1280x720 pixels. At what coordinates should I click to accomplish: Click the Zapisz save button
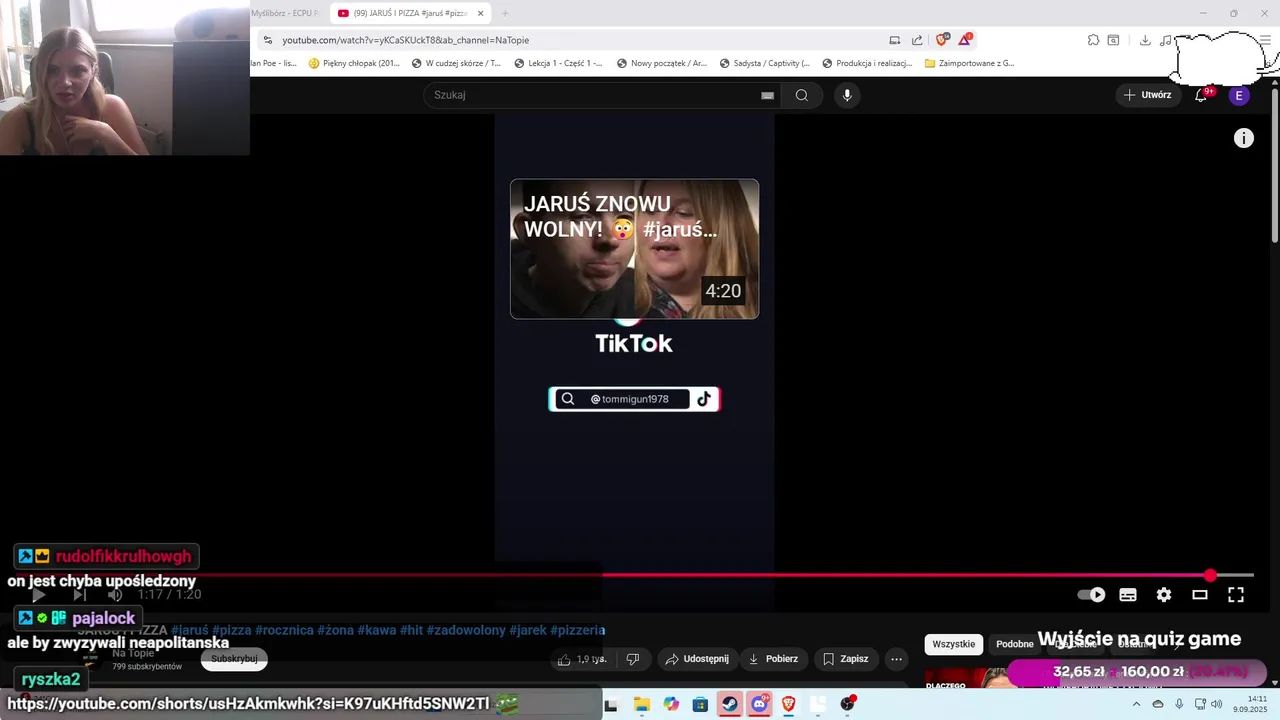pyautogui.click(x=846, y=659)
